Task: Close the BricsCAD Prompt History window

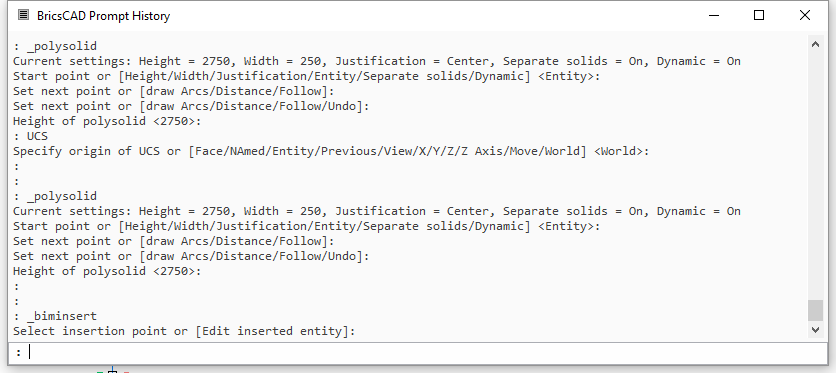Action: (x=805, y=15)
